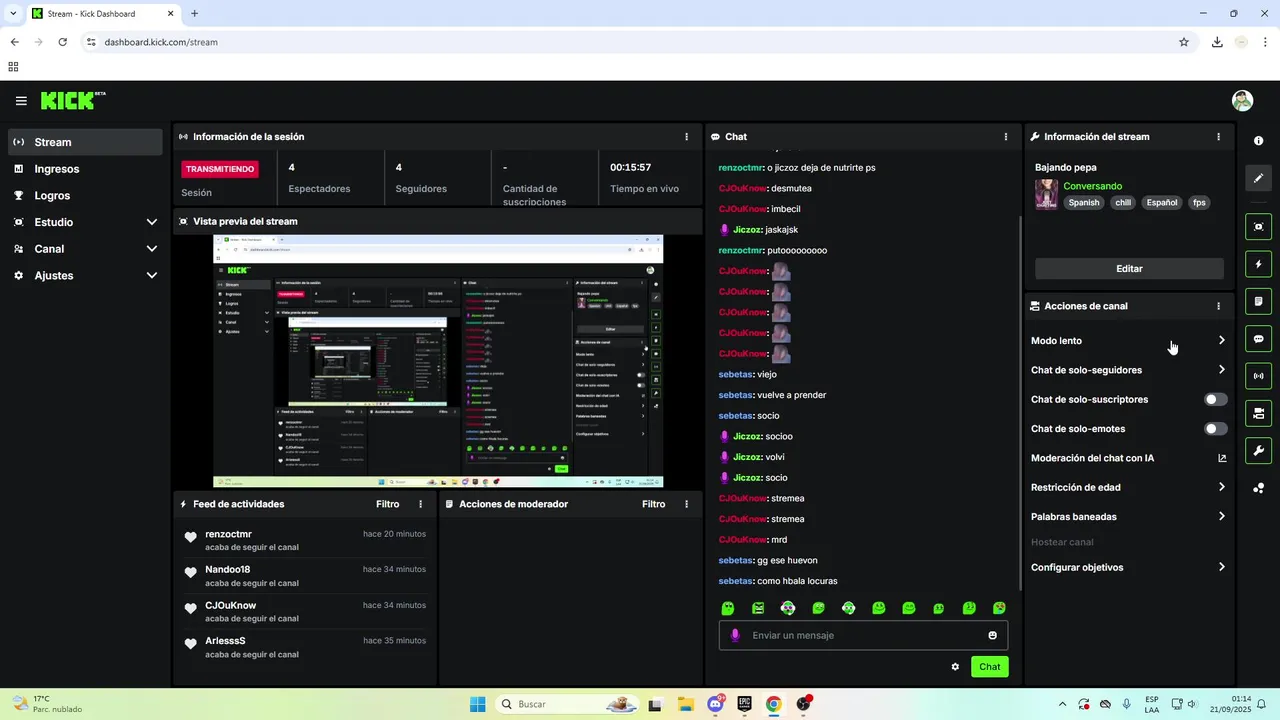Click the chill tag chip
The image size is (1280, 720).
[1123, 202]
